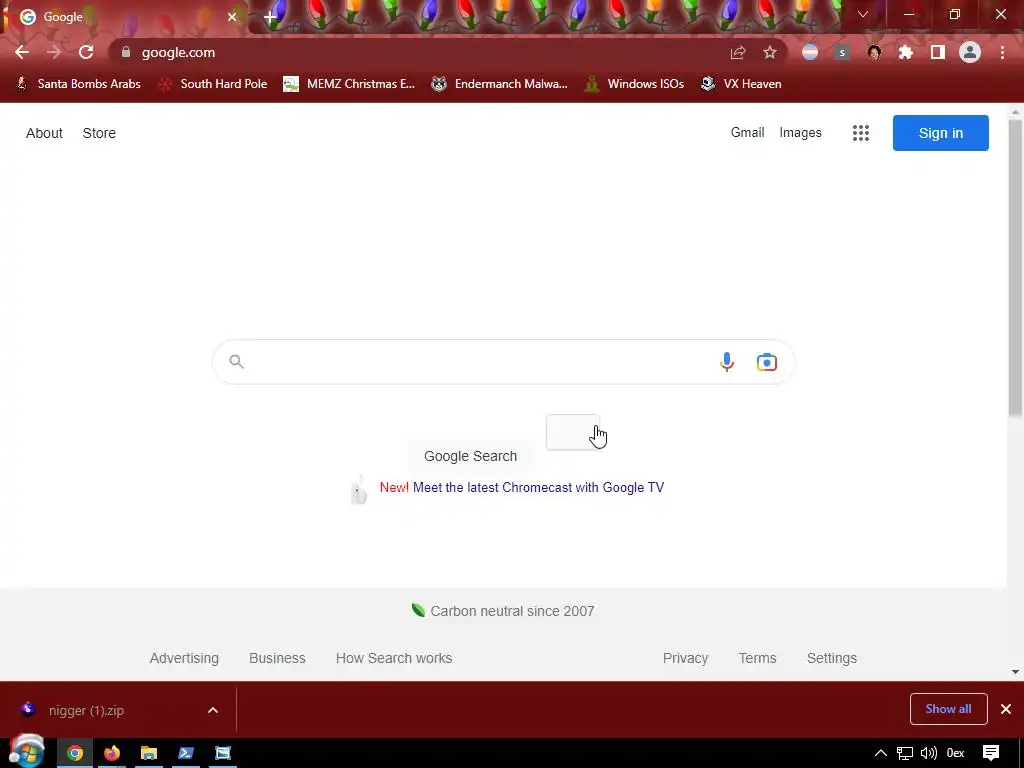Click the 0ex taskbar clock text
The width and height of the screenshot is (1024, 768).
955,753
